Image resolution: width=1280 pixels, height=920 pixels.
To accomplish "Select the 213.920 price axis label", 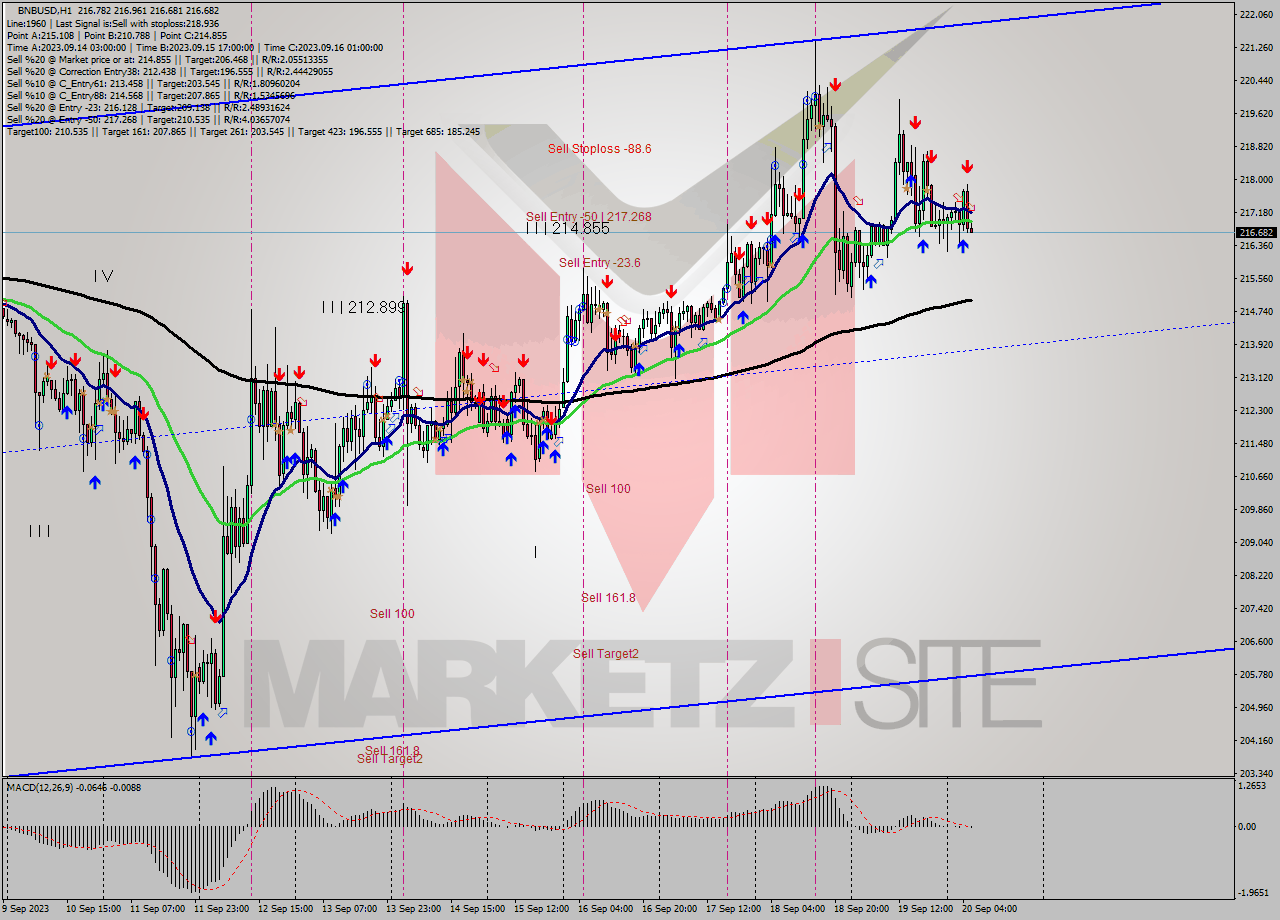I will 1255,344.
